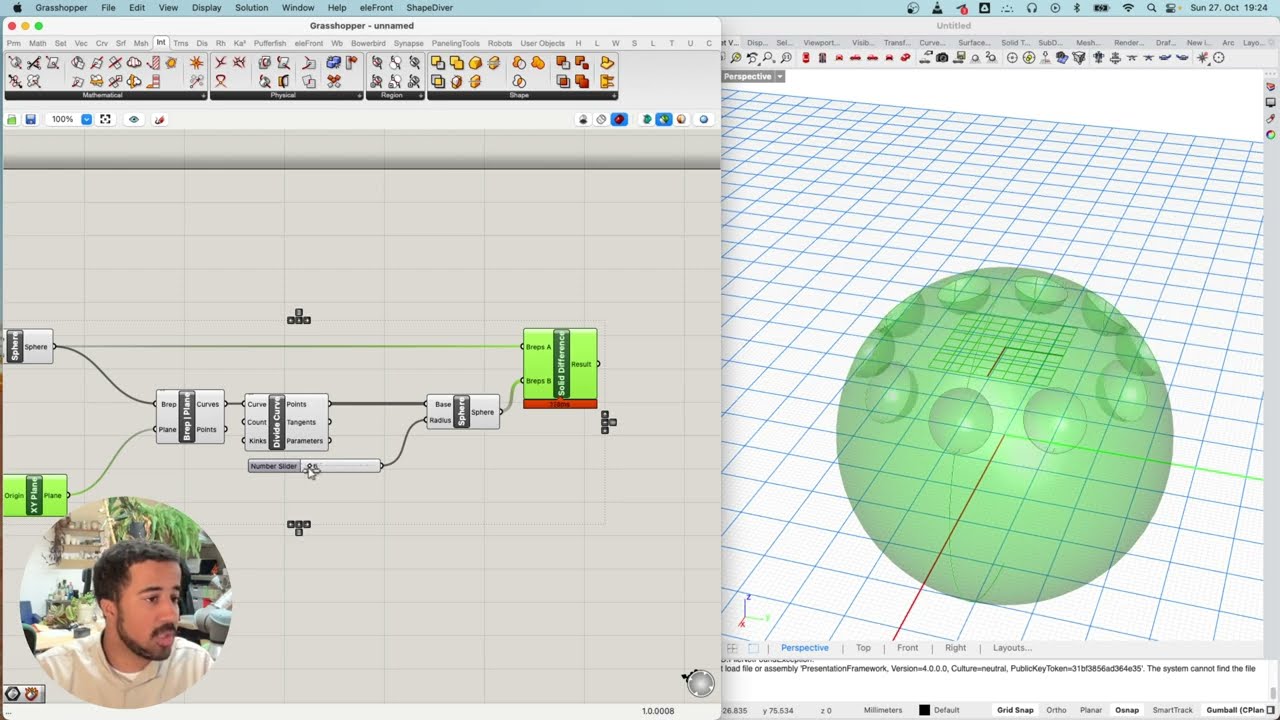Select the Sphere component beside Base and Radius
This screenshot has height=720, width=1280.
pos(462,412)
